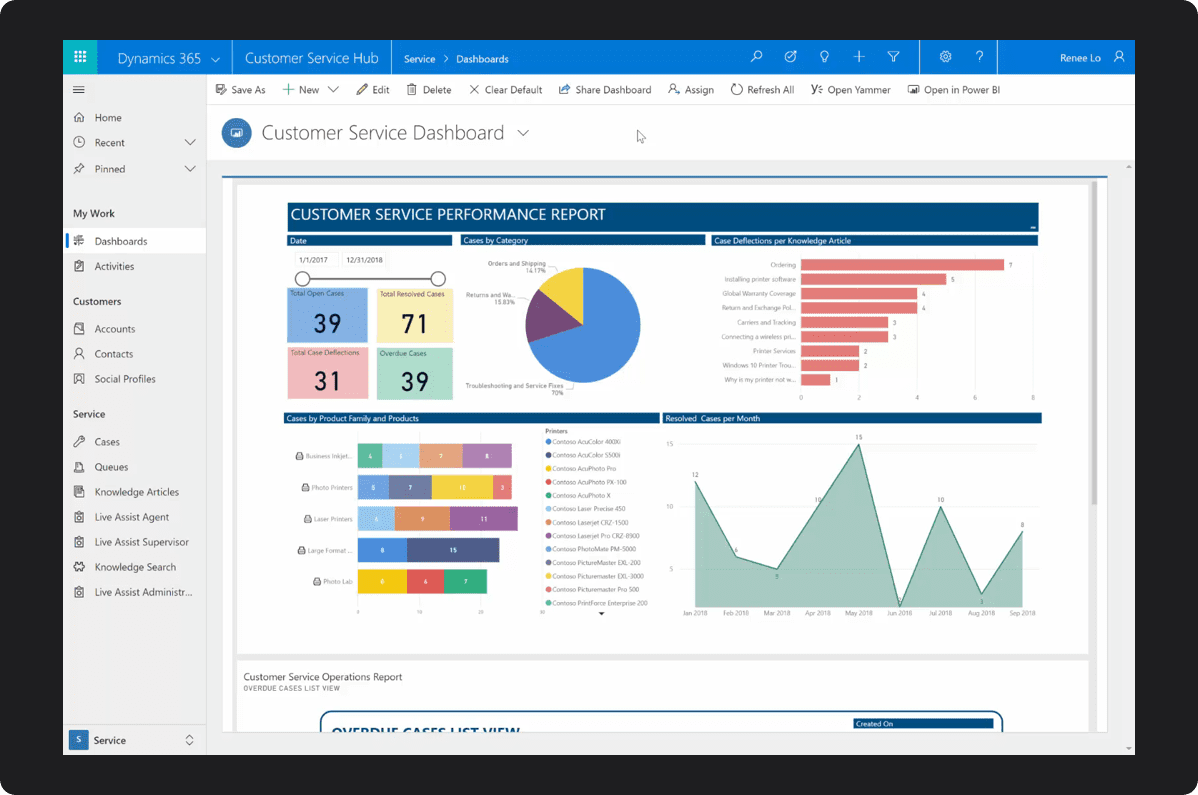Click Delete in the command bar
Viewport: 1198px width, 795px height.
pos(429,90)
